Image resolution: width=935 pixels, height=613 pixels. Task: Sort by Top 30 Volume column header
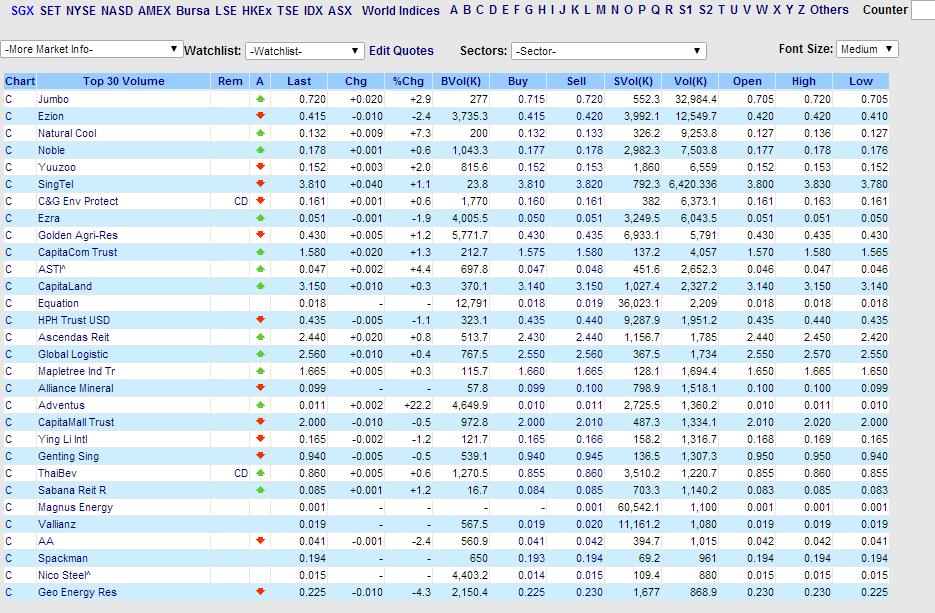123,81
